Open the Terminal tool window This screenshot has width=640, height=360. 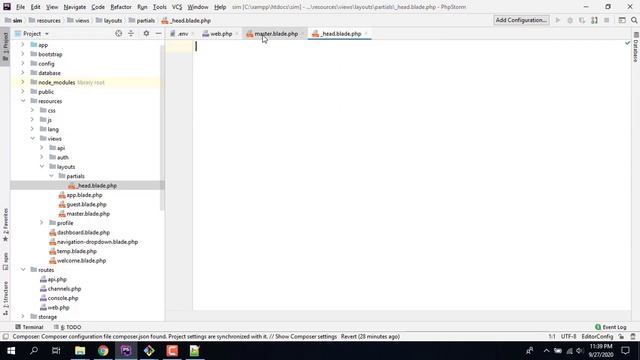pos(29,327)
